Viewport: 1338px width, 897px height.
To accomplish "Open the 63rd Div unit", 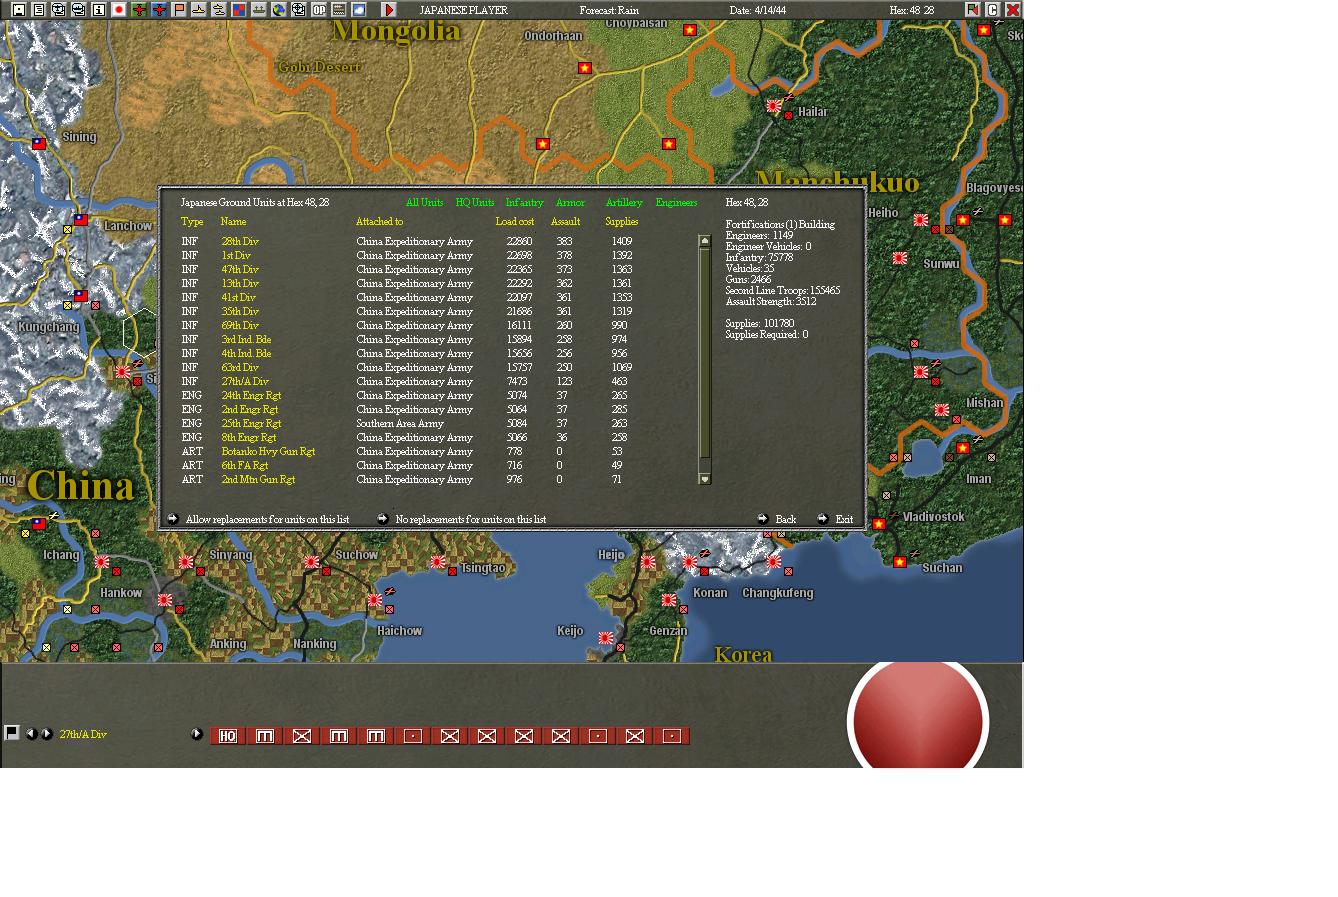I will [240, 368].
